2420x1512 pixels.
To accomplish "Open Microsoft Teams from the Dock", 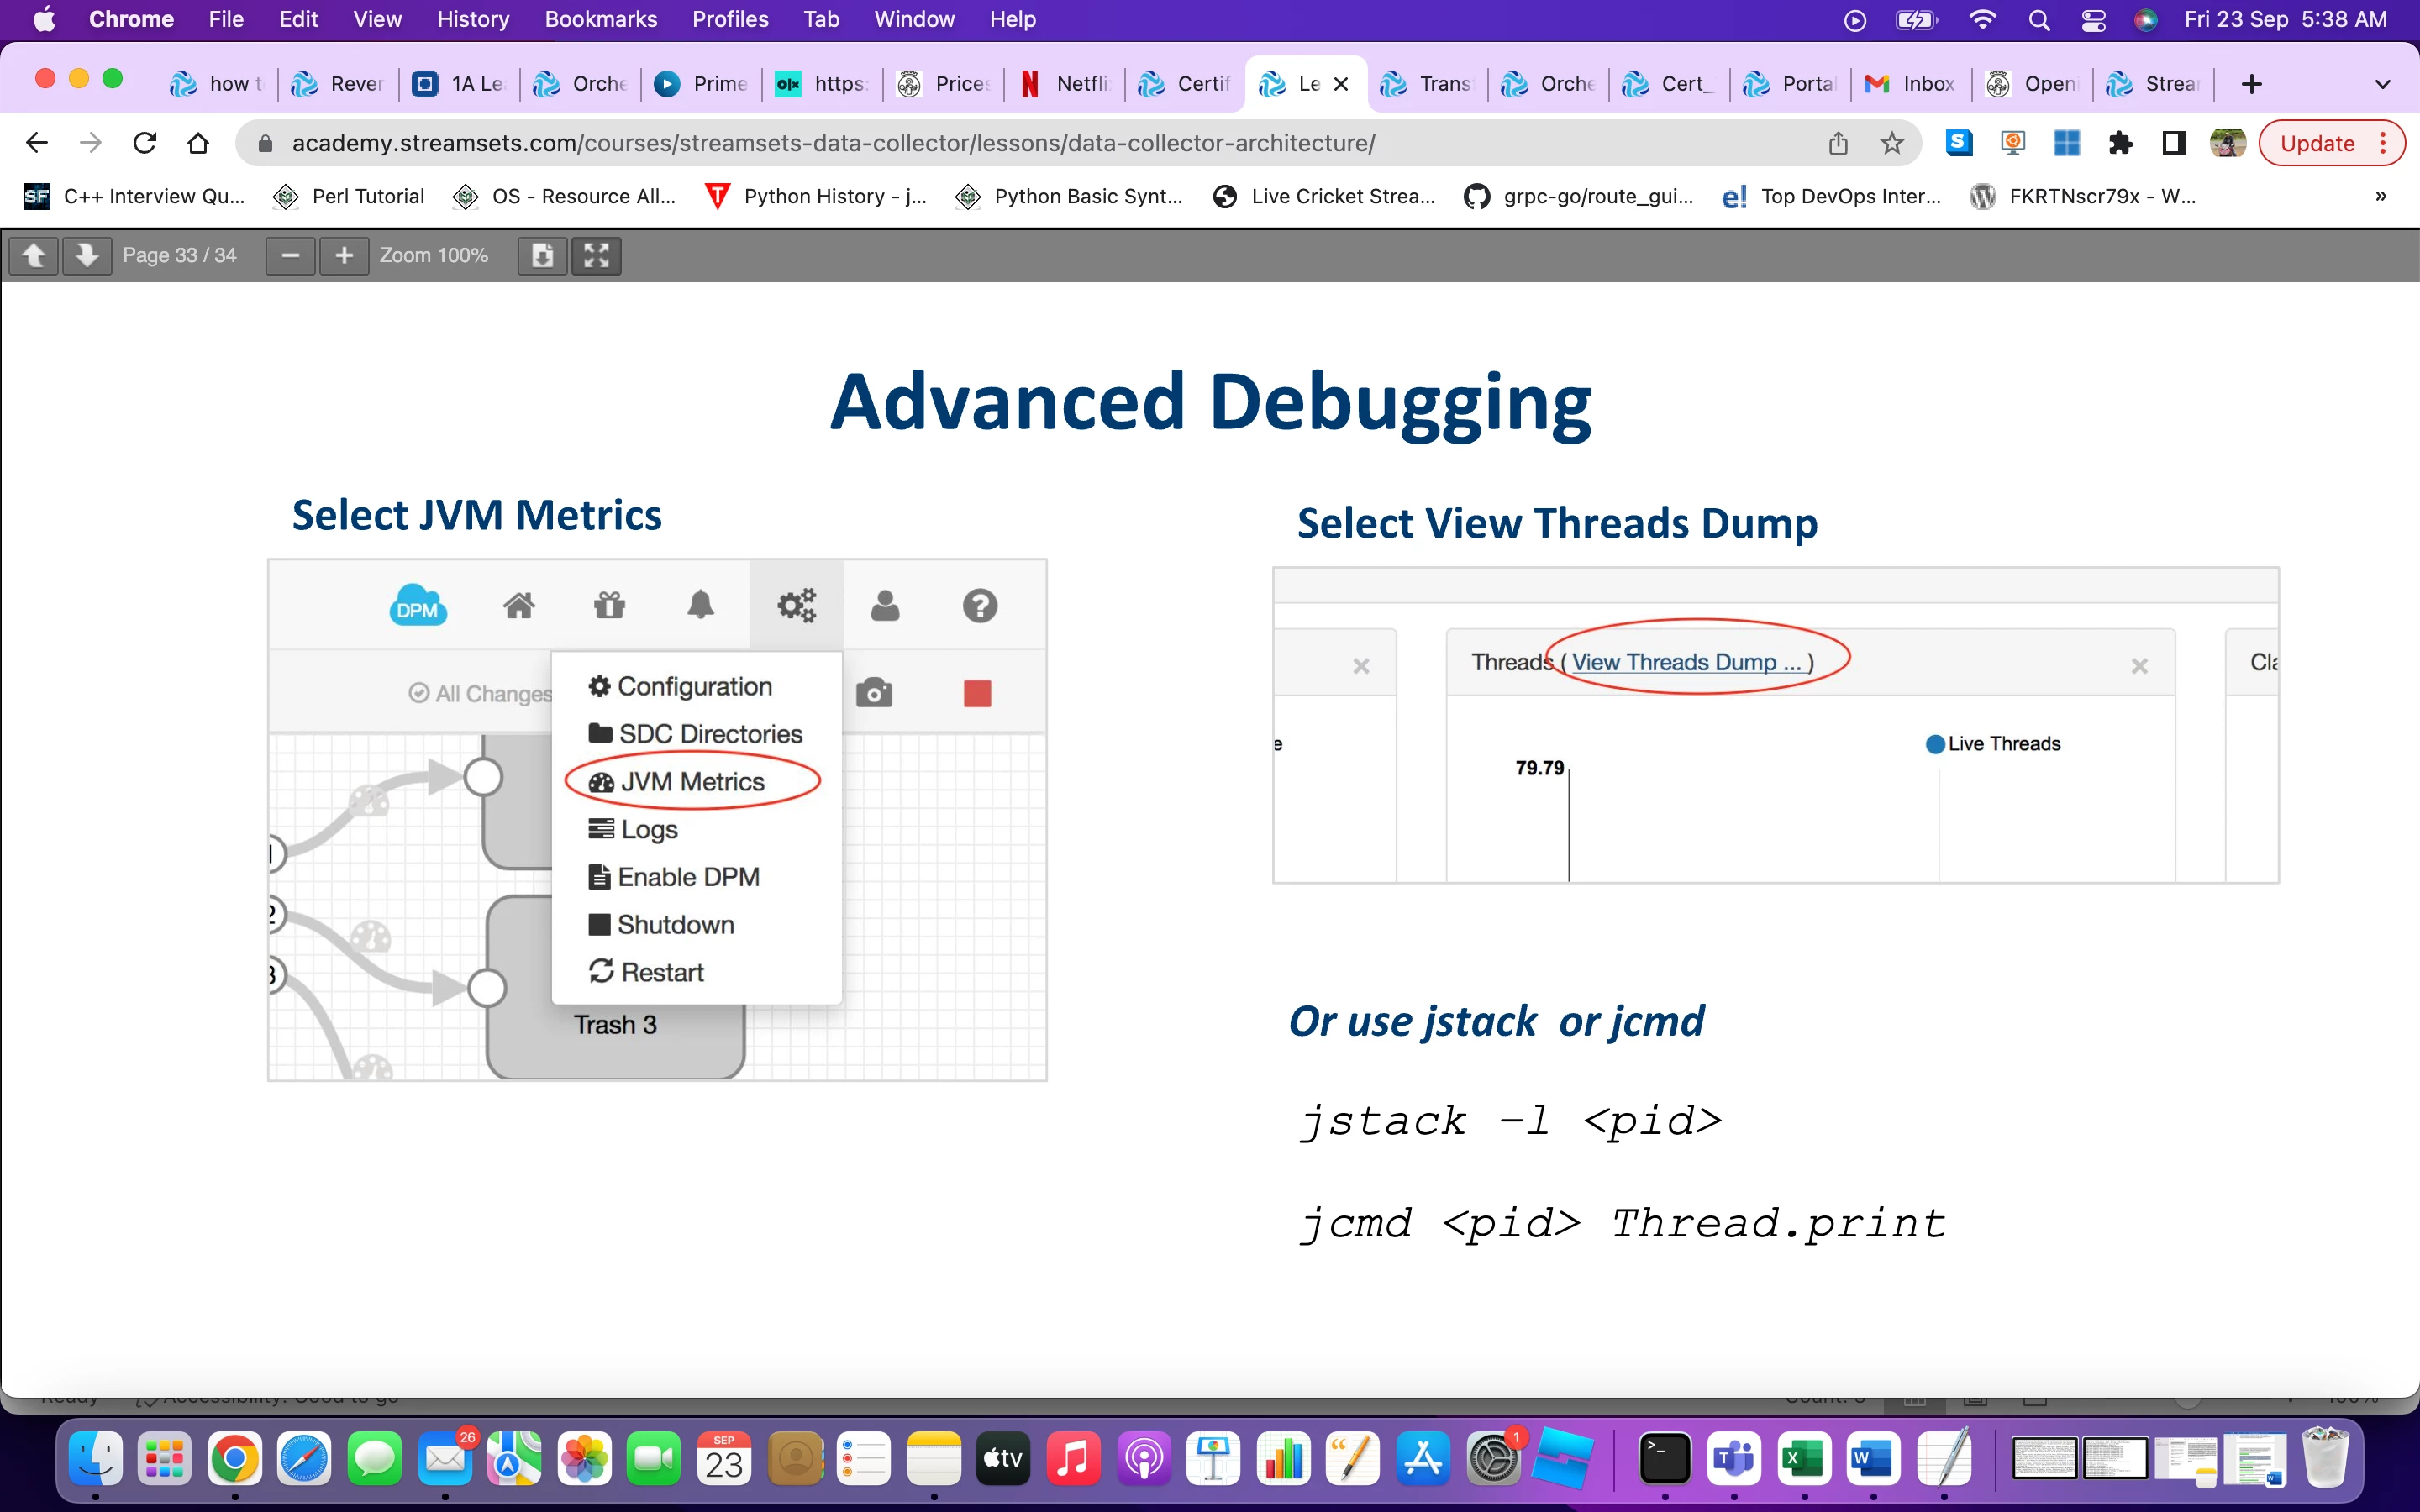I will click(x=1736, y=1458).
